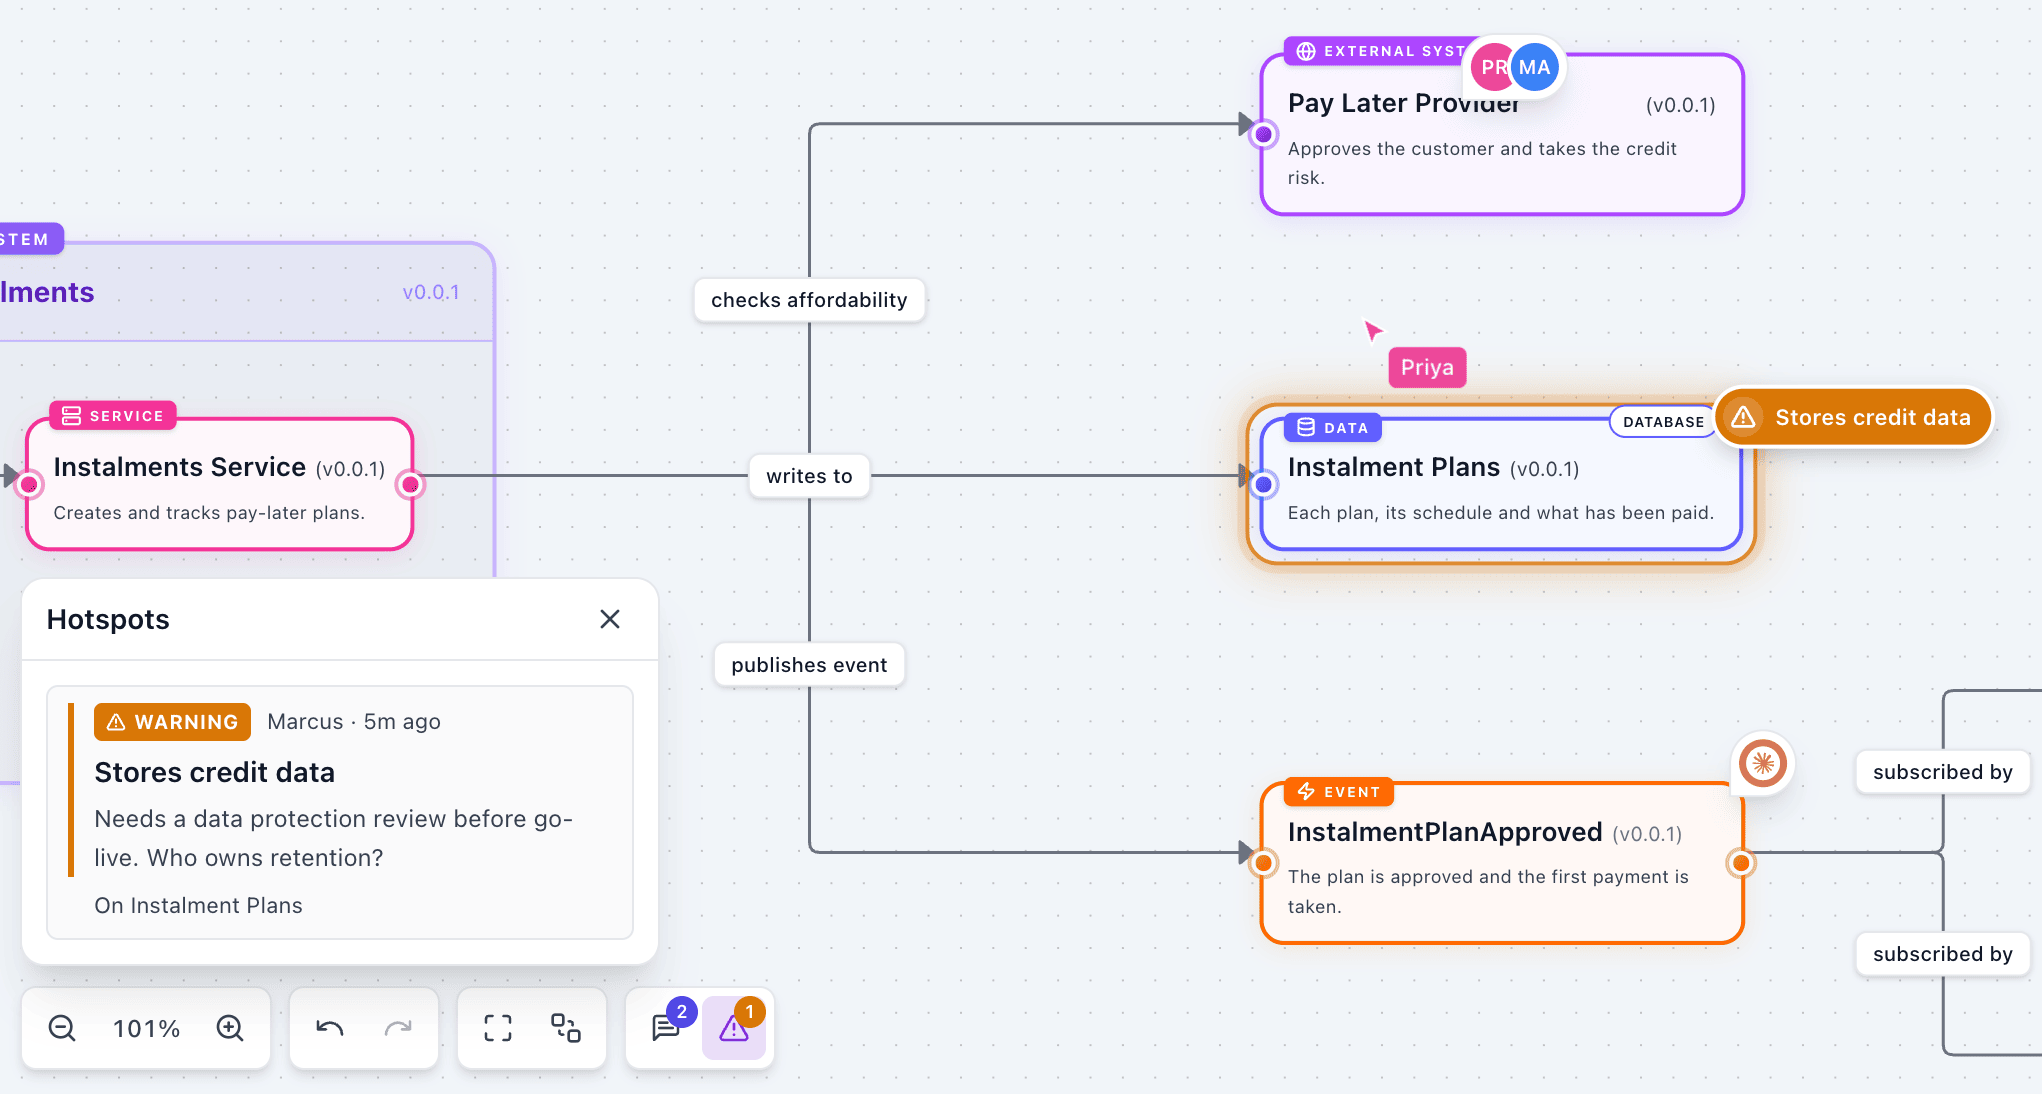Click 'On Instalment Plans' link in hotspot card
The width and height of the screenshot is (2042, 1094).
point(198,905)
